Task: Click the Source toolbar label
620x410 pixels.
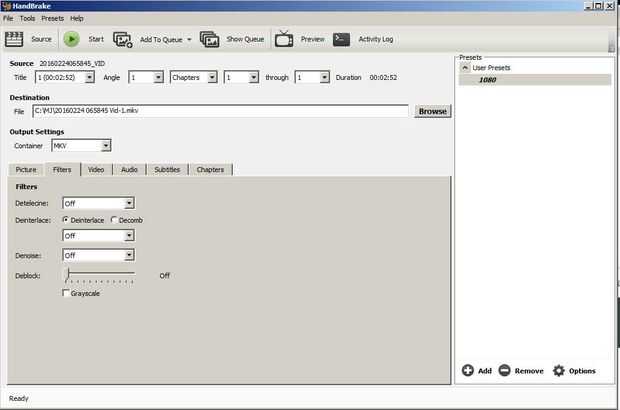Action: [42, 39]
